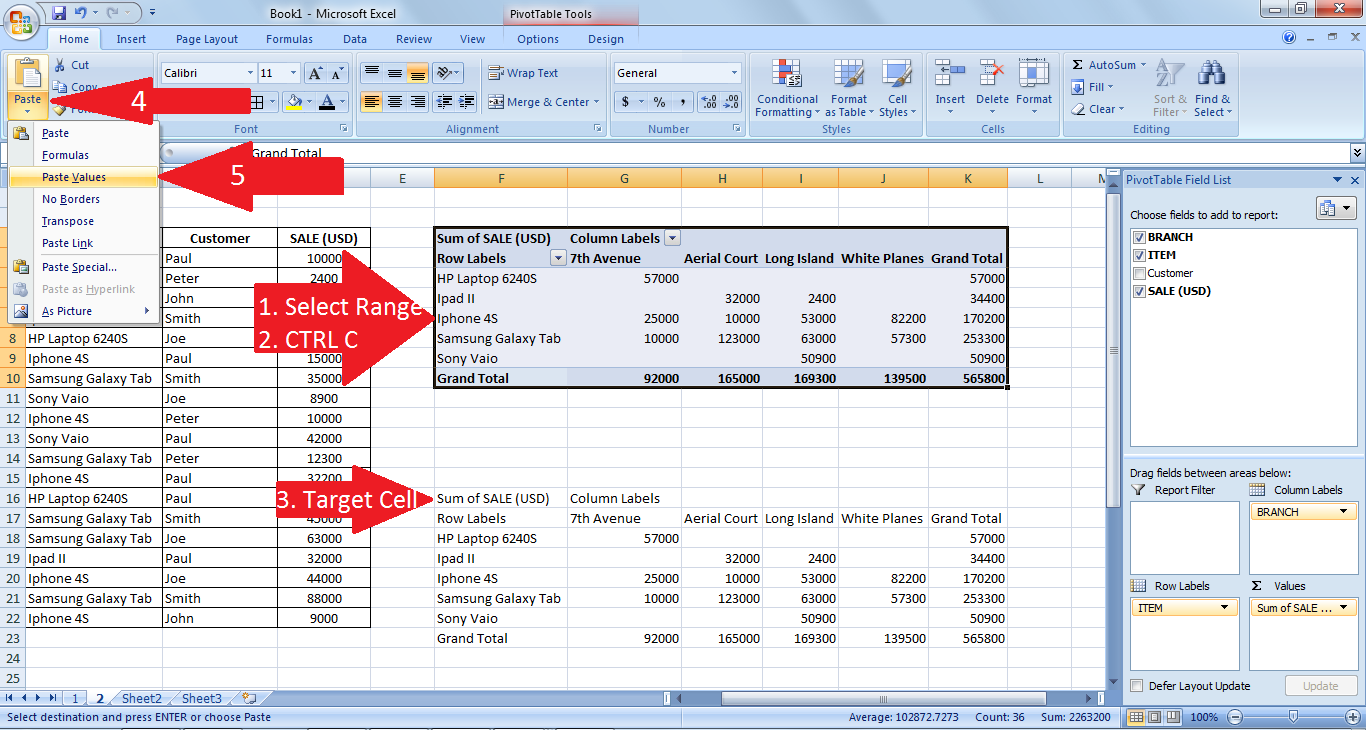
Task: Choose Transpose from paste menu
Action: [84, 221]
